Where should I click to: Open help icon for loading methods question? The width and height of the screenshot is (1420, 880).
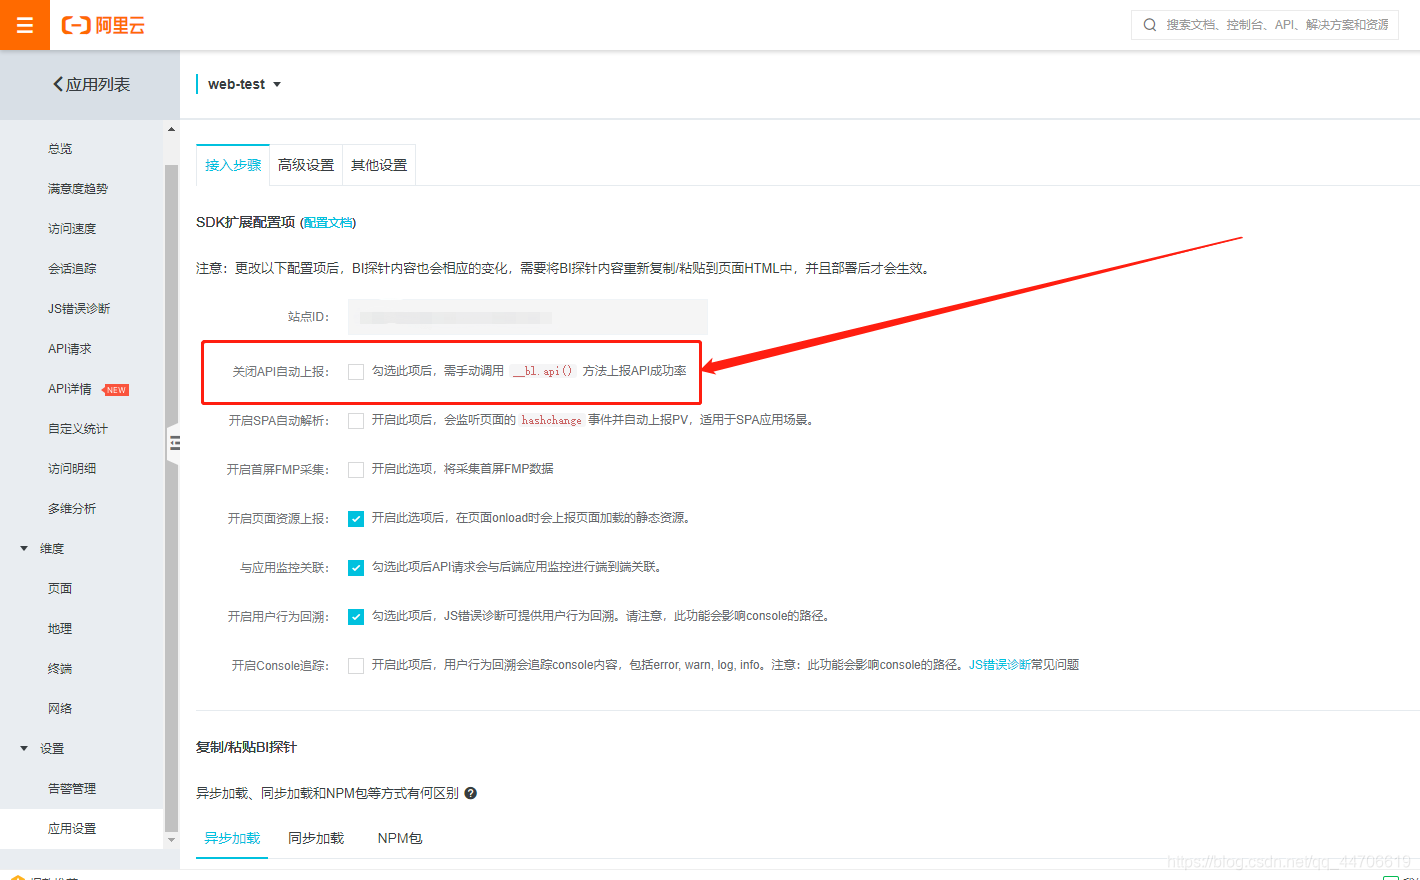[470, 793]
